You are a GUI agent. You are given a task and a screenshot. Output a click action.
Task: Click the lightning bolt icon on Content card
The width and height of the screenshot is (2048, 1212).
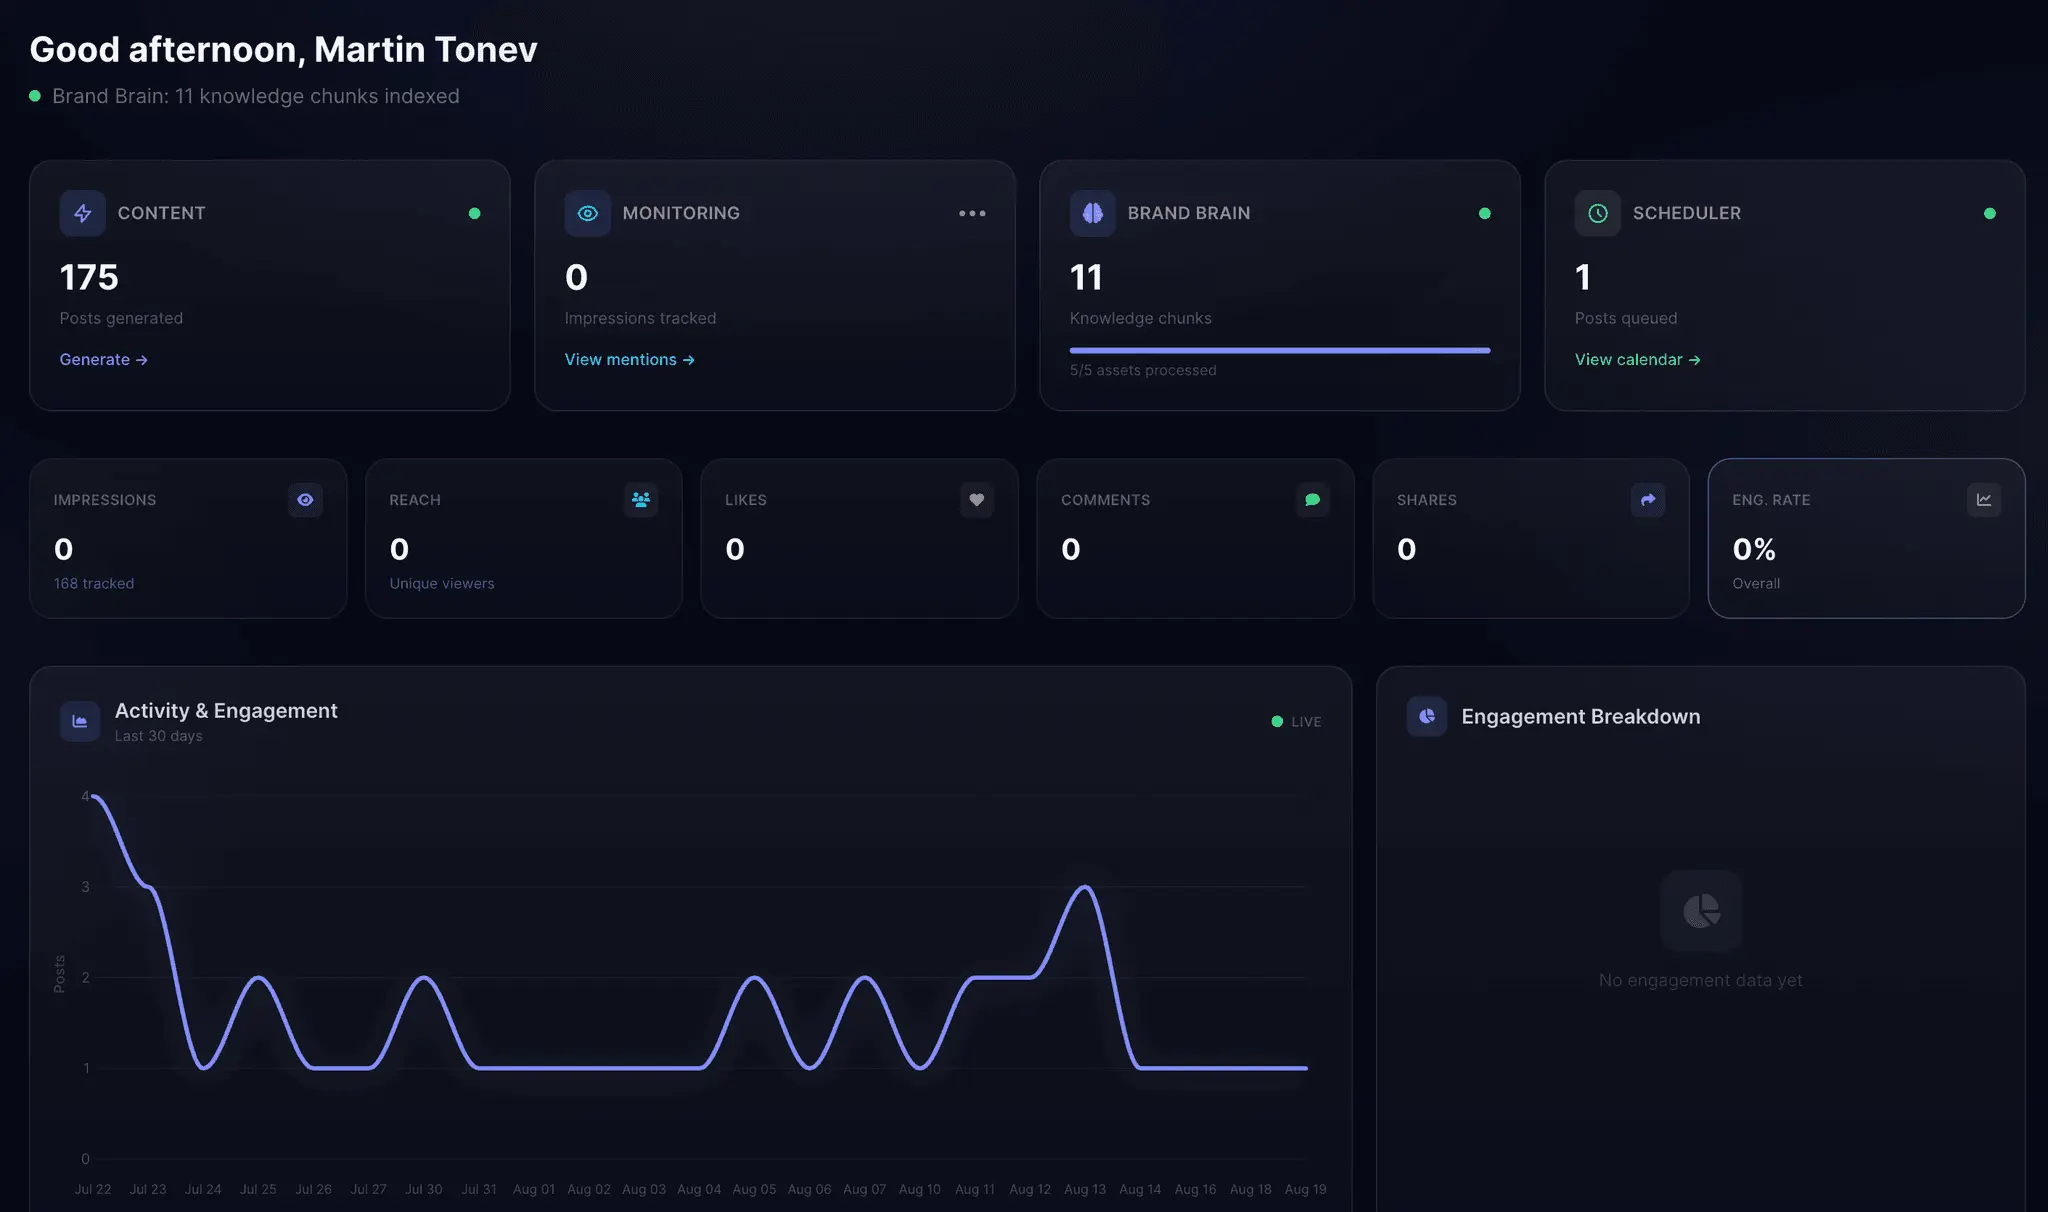[x=83, y=213]
